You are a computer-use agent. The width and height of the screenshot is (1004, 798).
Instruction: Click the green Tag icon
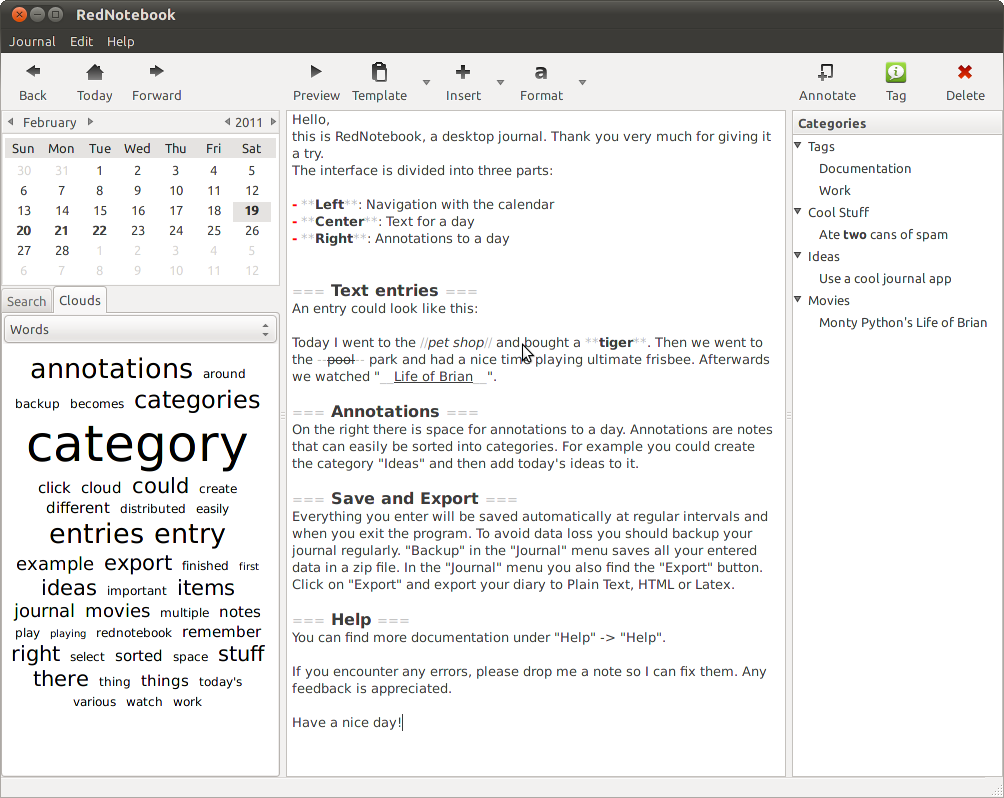point(895,72)
